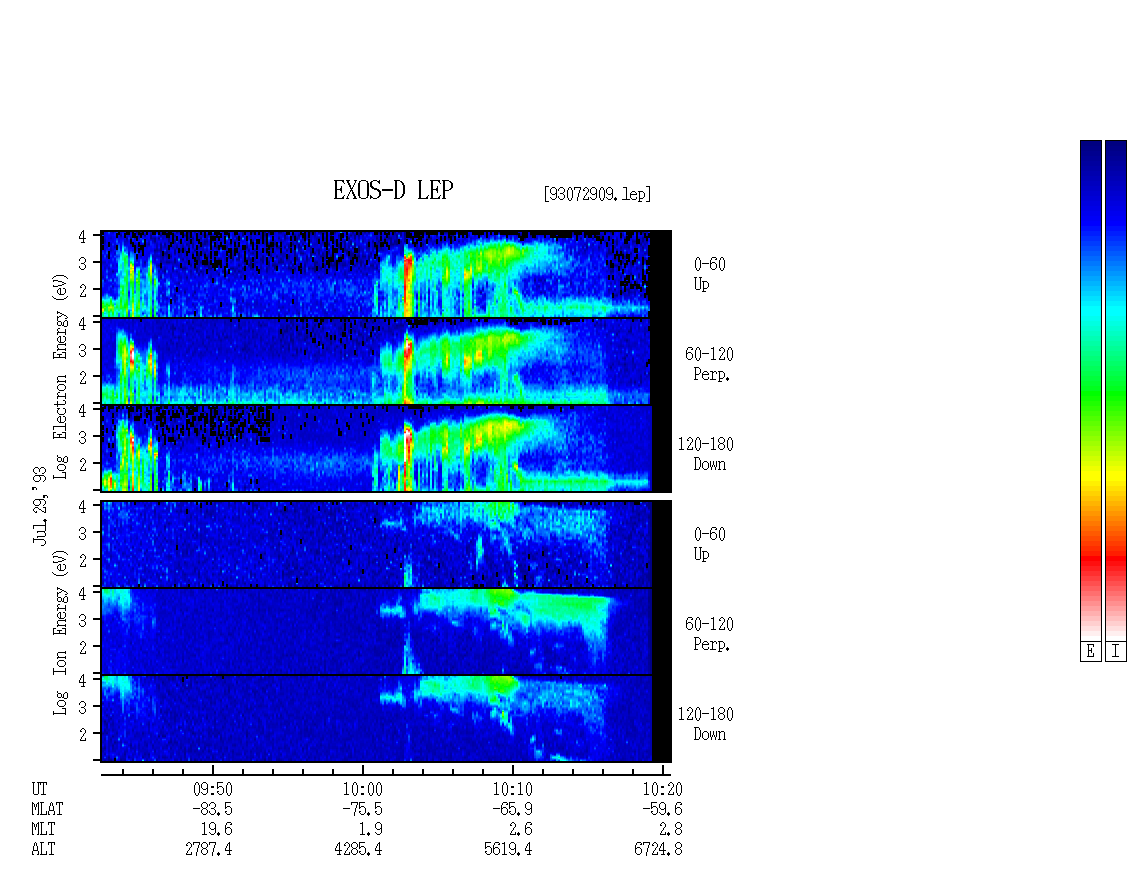Click the '10:10' time tick label
The height and width of the screenshot is (875, 1130).
pos(512,789)
